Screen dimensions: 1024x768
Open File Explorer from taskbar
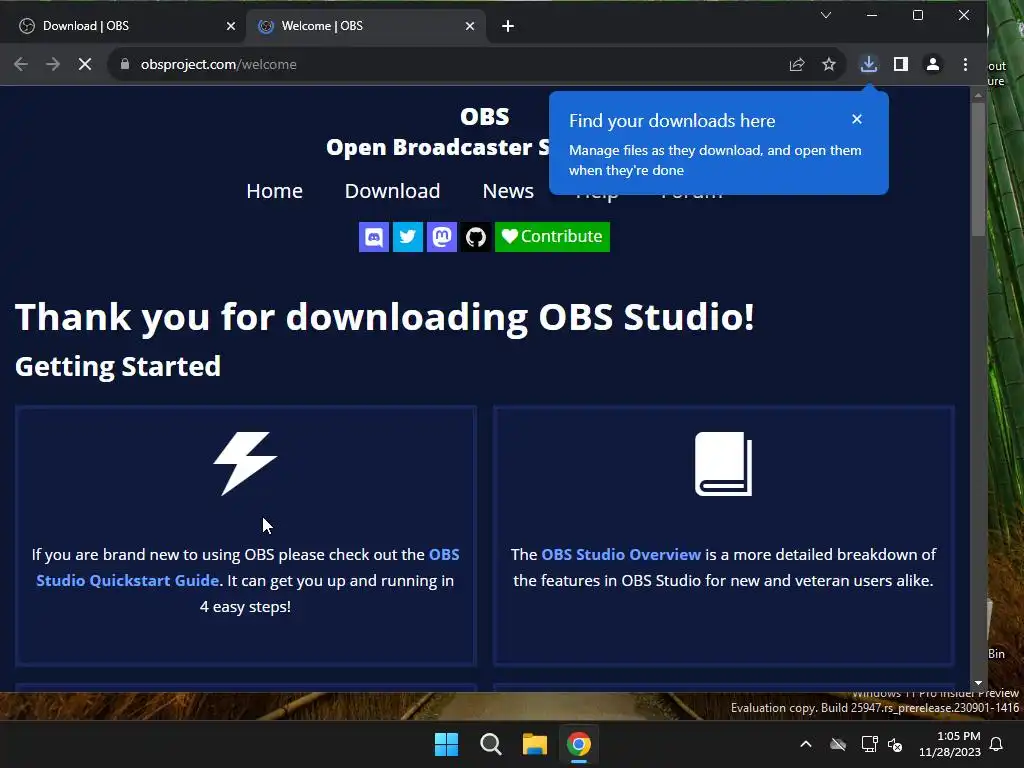535,744
